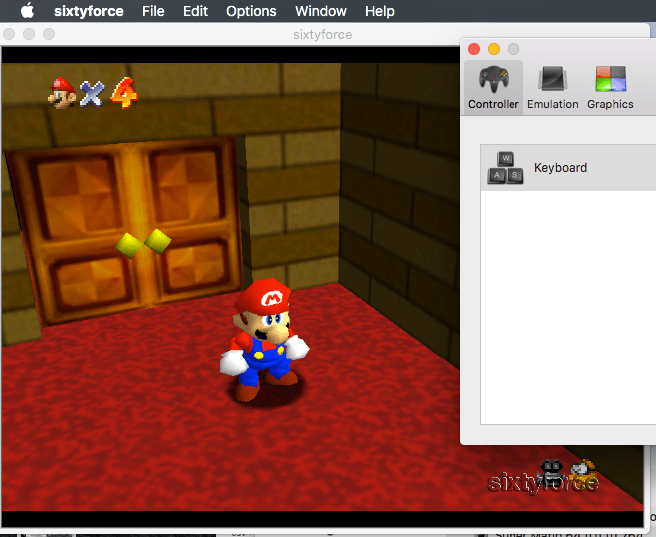Switch to the Emulation preferences tab
The width and height of the screenshot is (656, 537).
click(553, 88)
